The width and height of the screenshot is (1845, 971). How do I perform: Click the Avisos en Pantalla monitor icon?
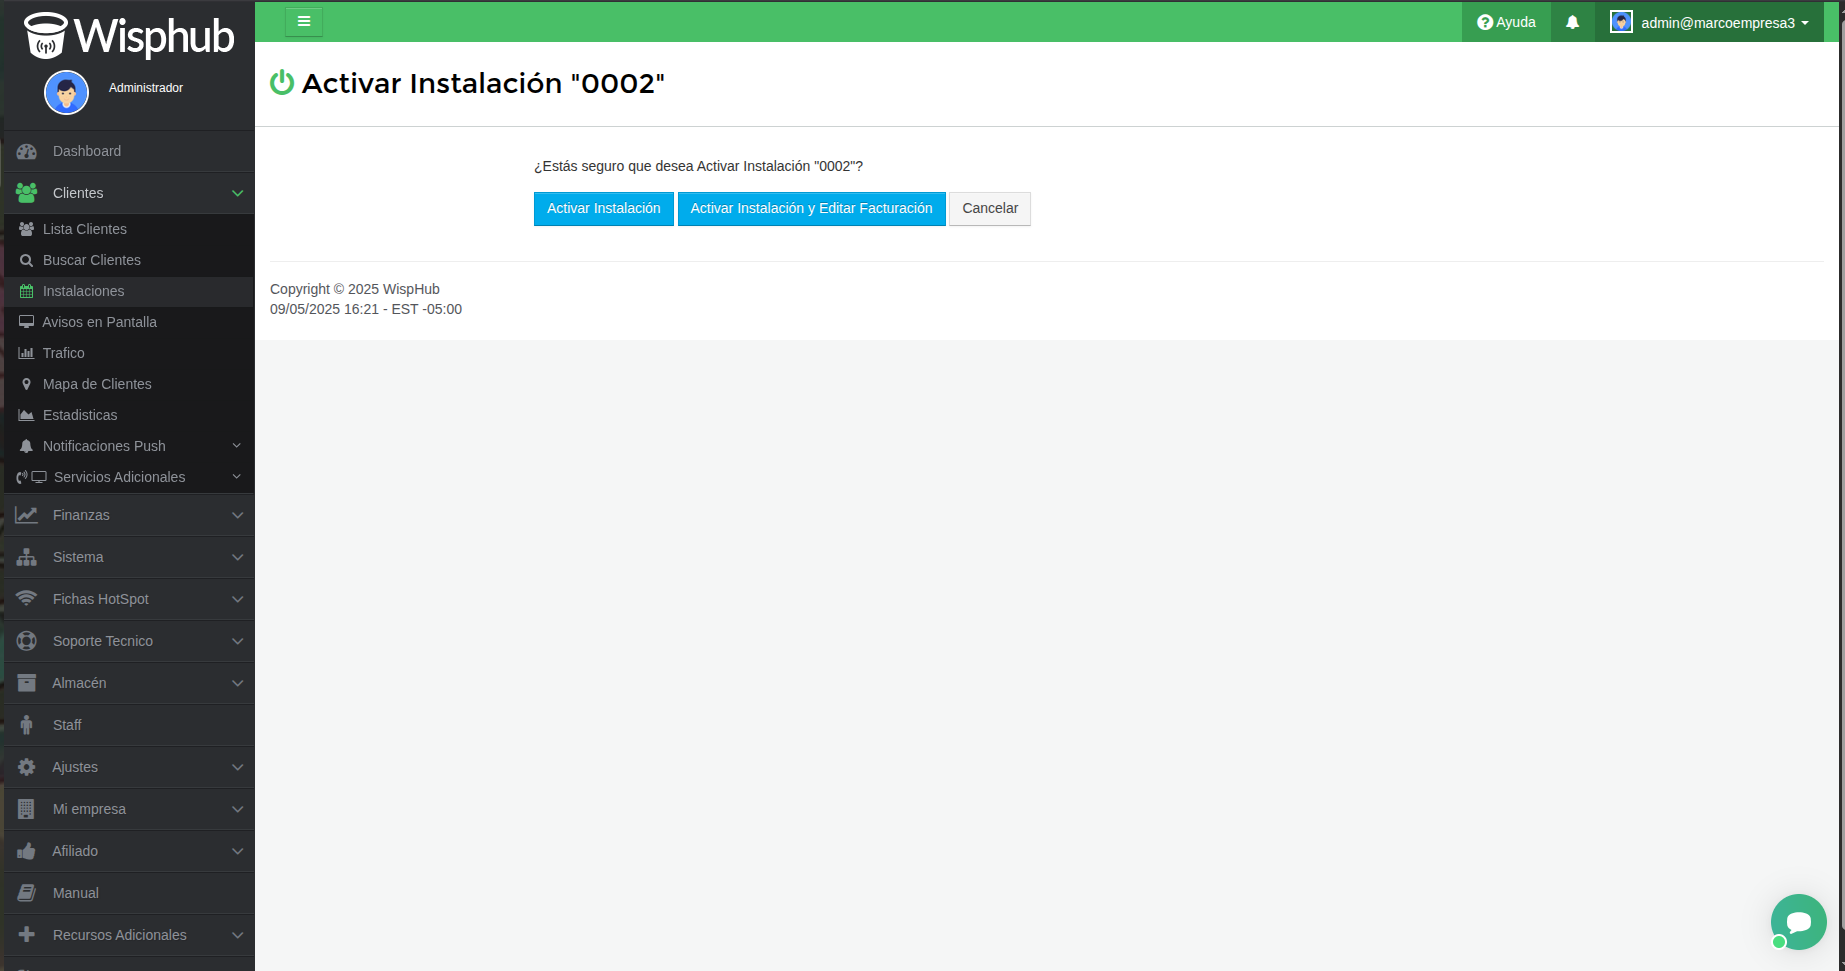point(27,322)
